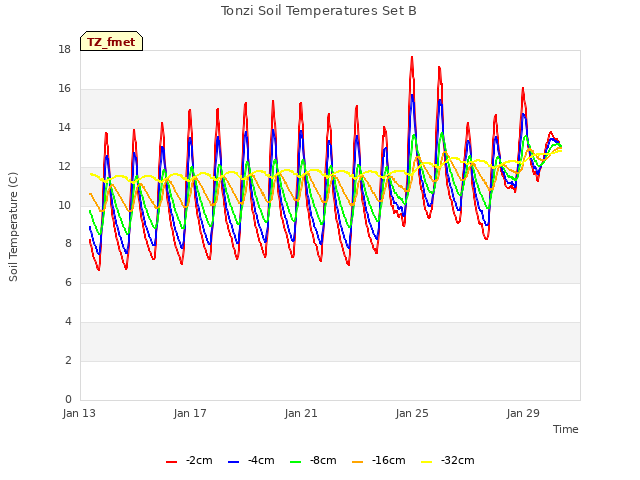640x480 pixels.
Task: Click the 16 y-axis tick label
Action: (x=64, y=89)
